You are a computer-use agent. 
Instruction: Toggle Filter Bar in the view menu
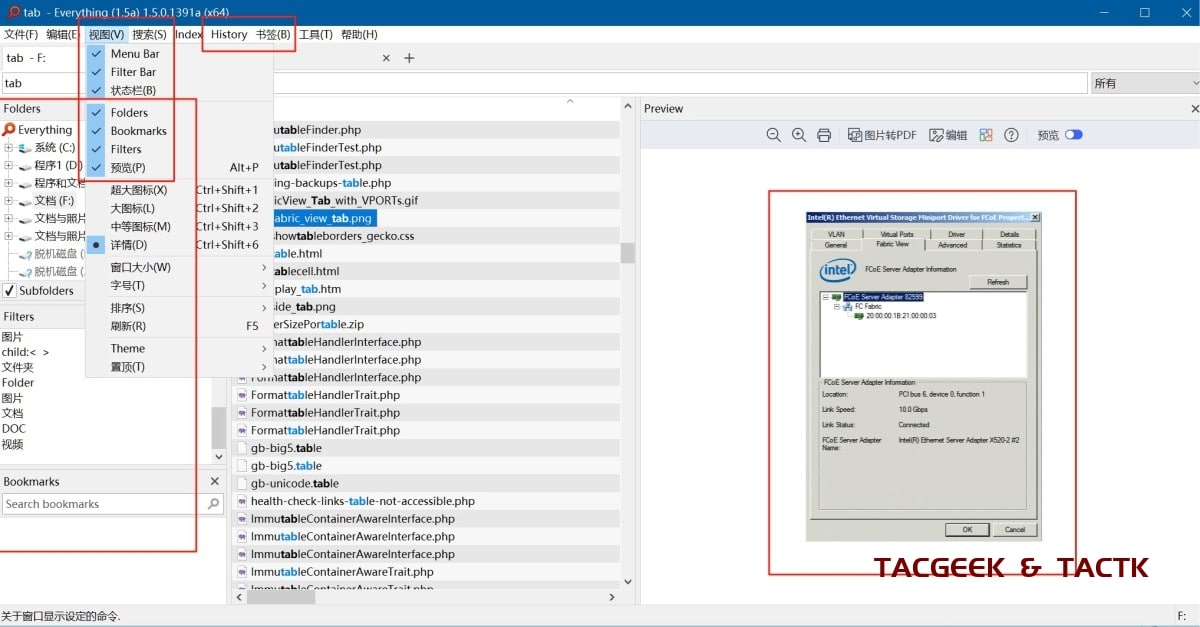133,72
